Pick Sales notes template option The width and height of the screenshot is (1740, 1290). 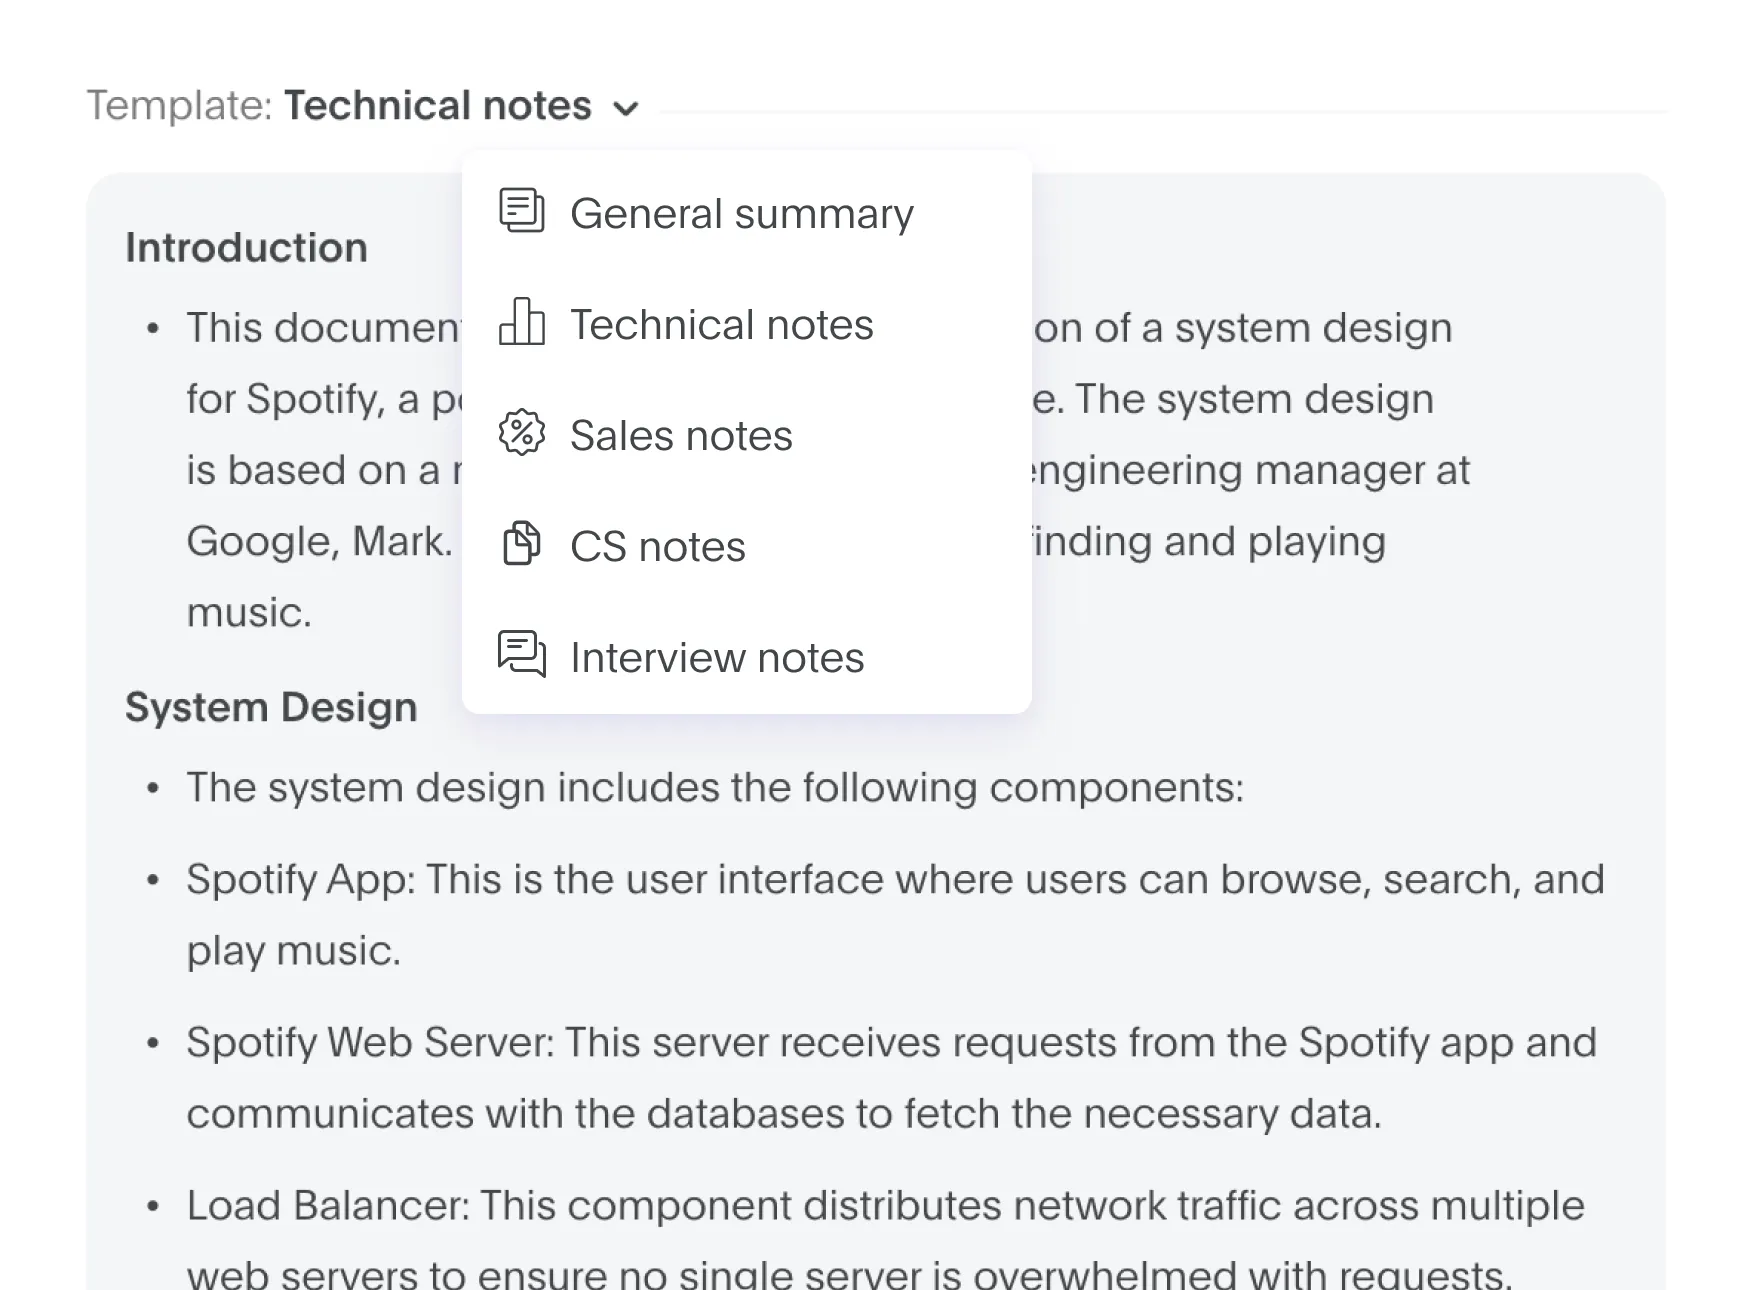[x=681, y=435]
